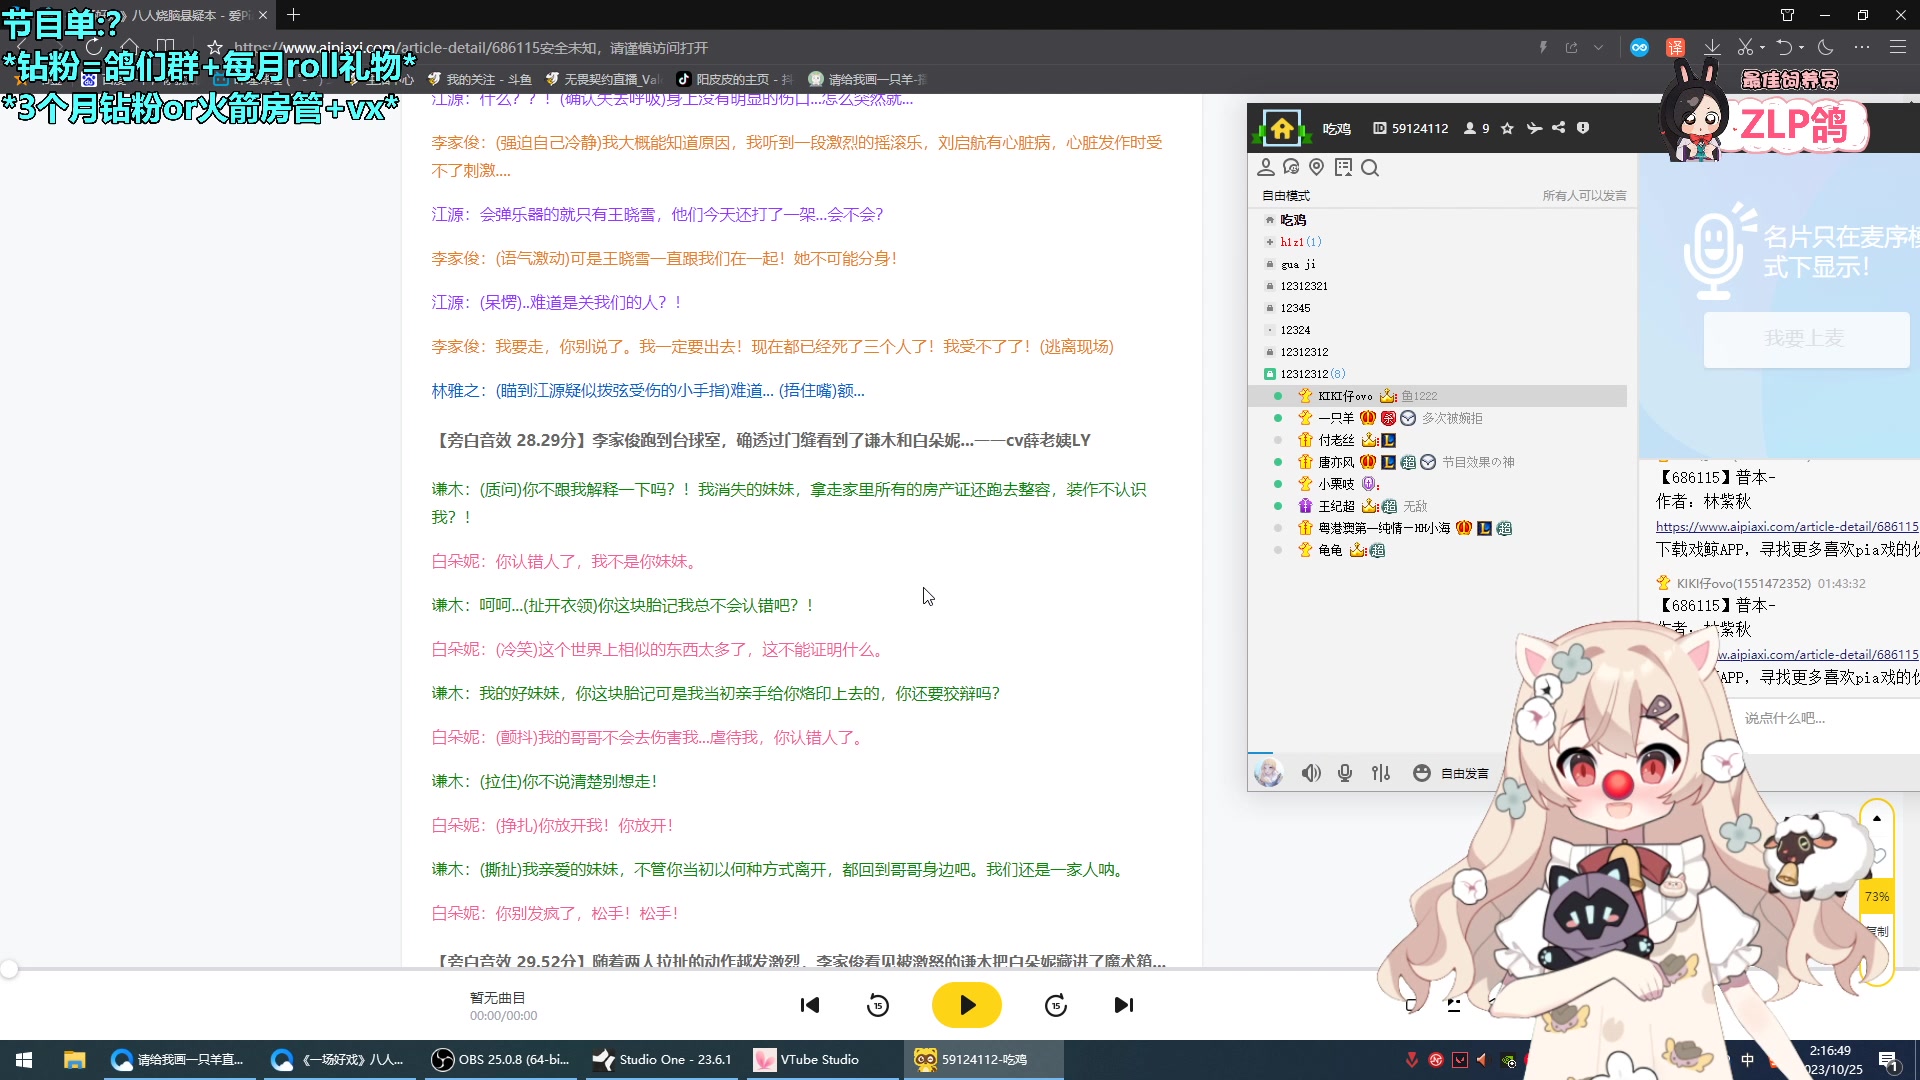Viewport: 1920px width, 1080px height.
Task: Select the 12345 channel
Action: pos(1295,308)
